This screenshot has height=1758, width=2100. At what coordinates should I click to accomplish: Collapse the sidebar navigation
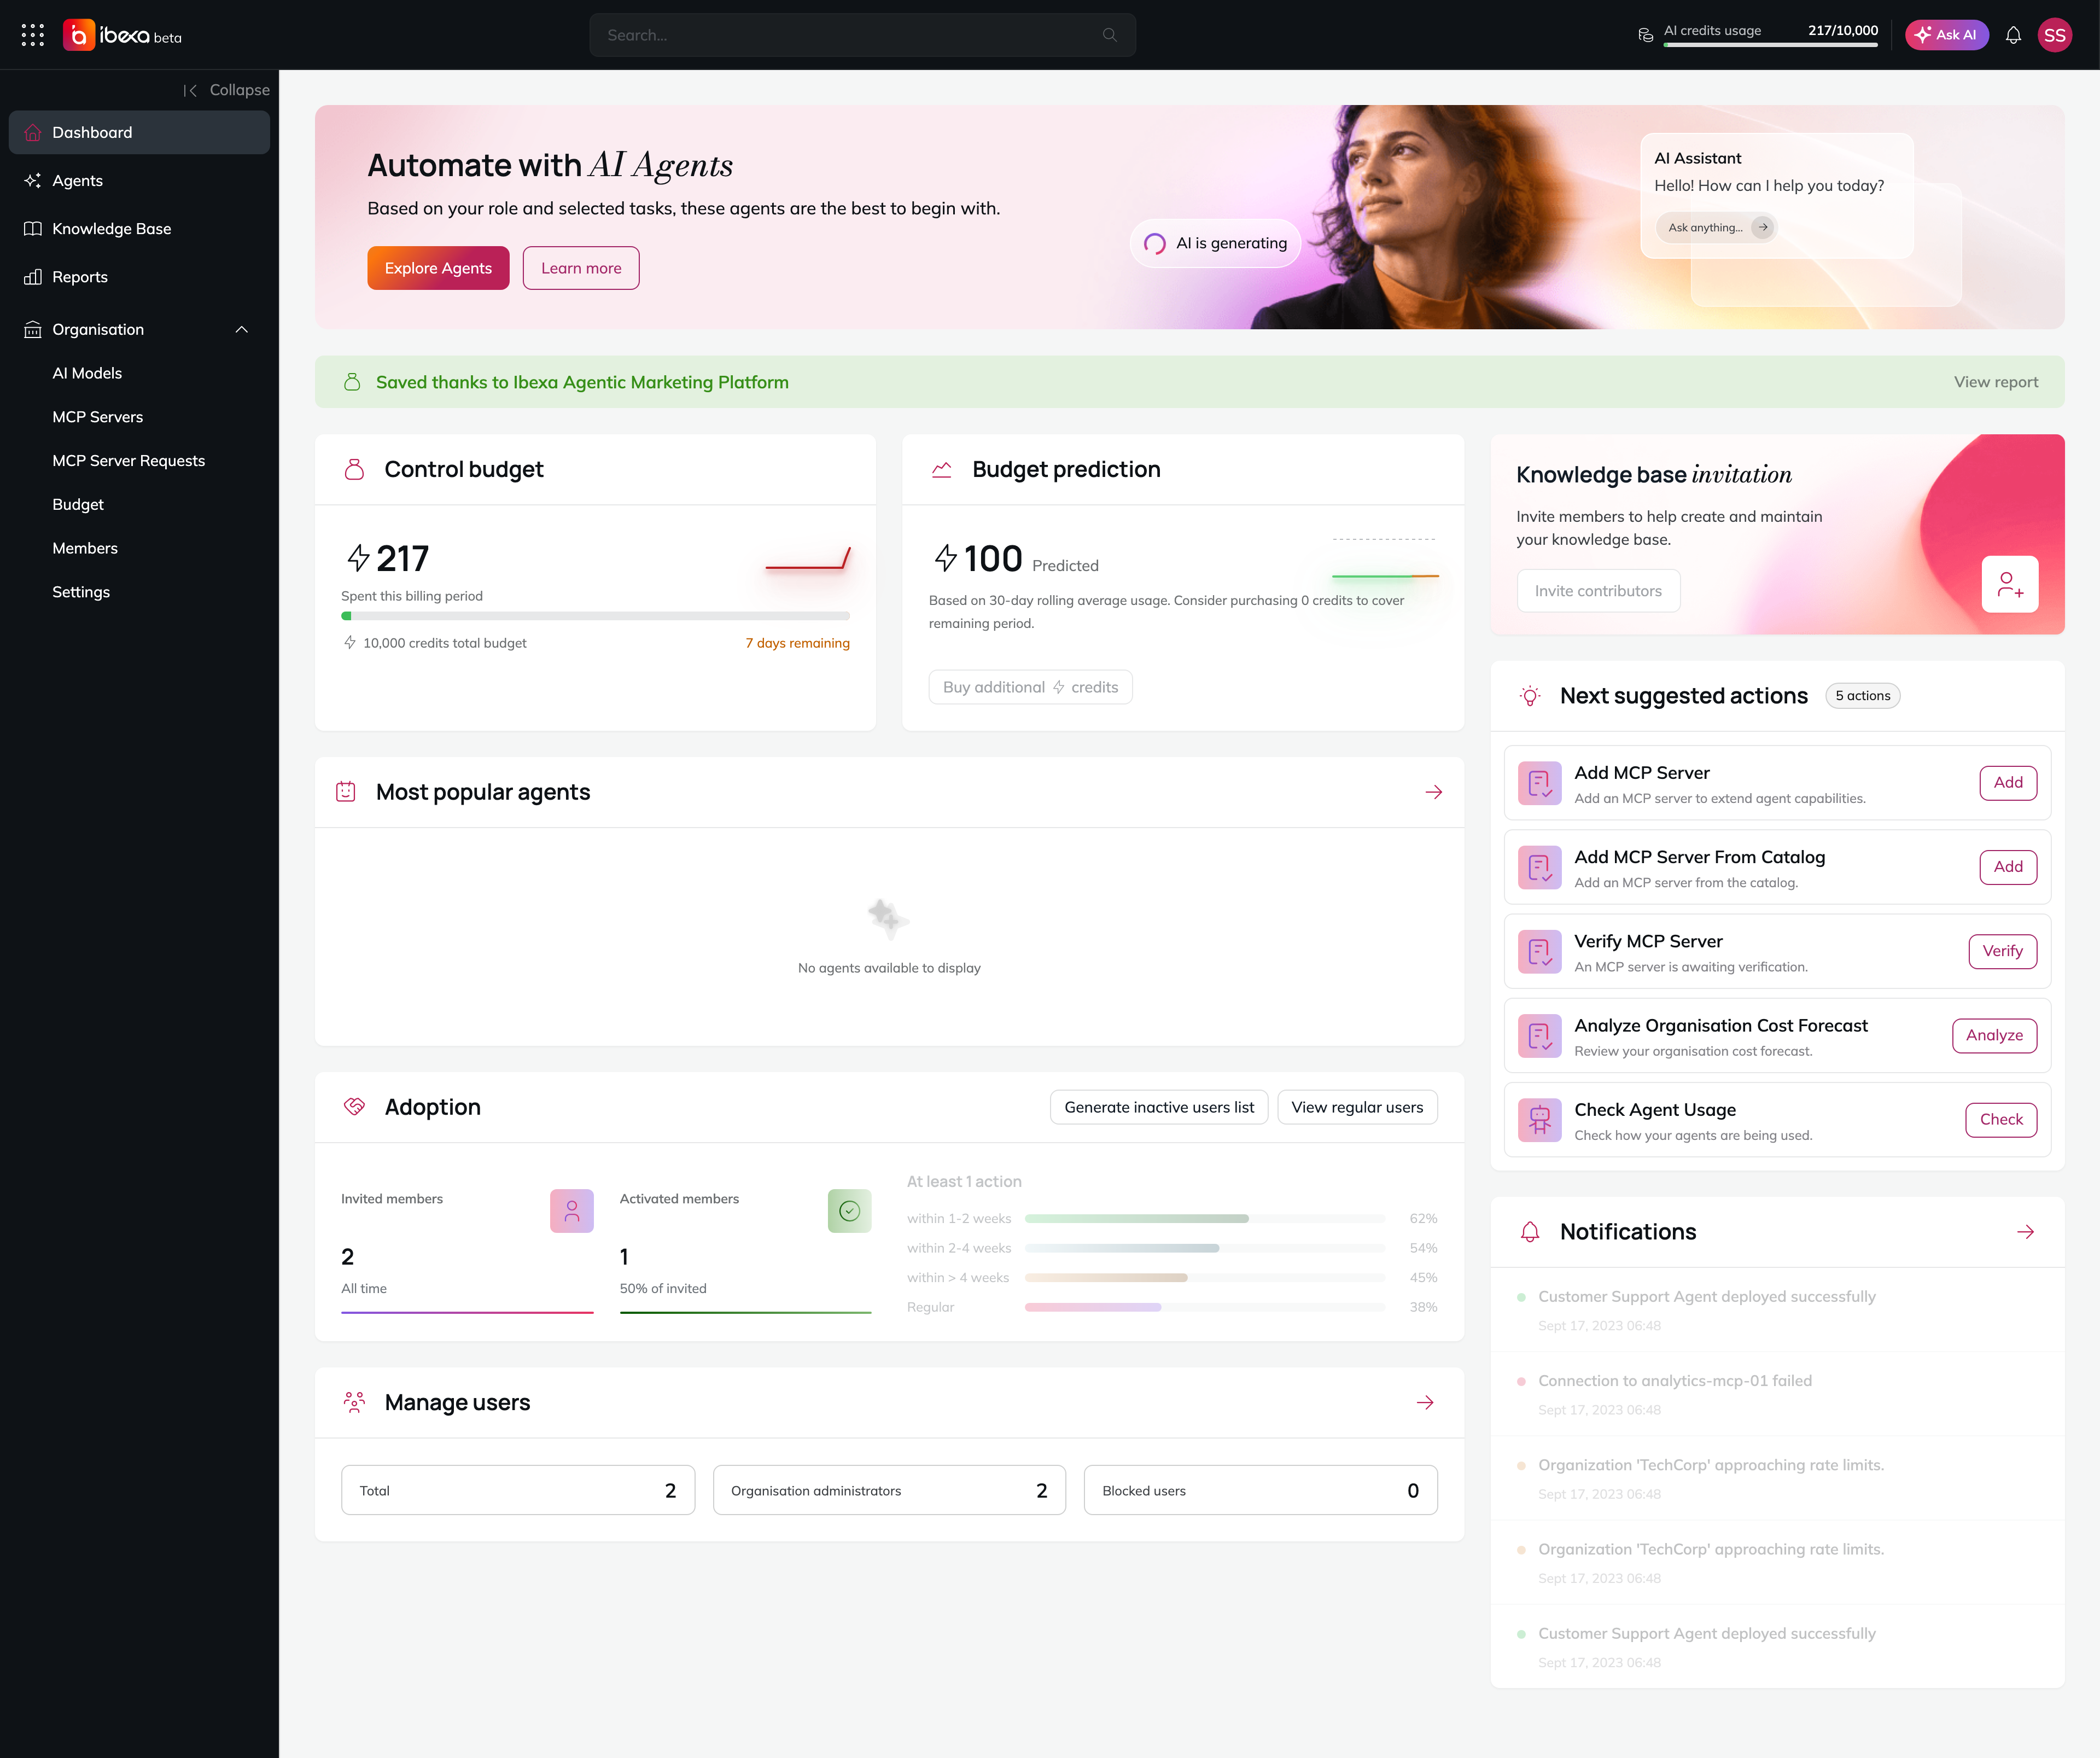pyautogui.click(x=226, y=90)
